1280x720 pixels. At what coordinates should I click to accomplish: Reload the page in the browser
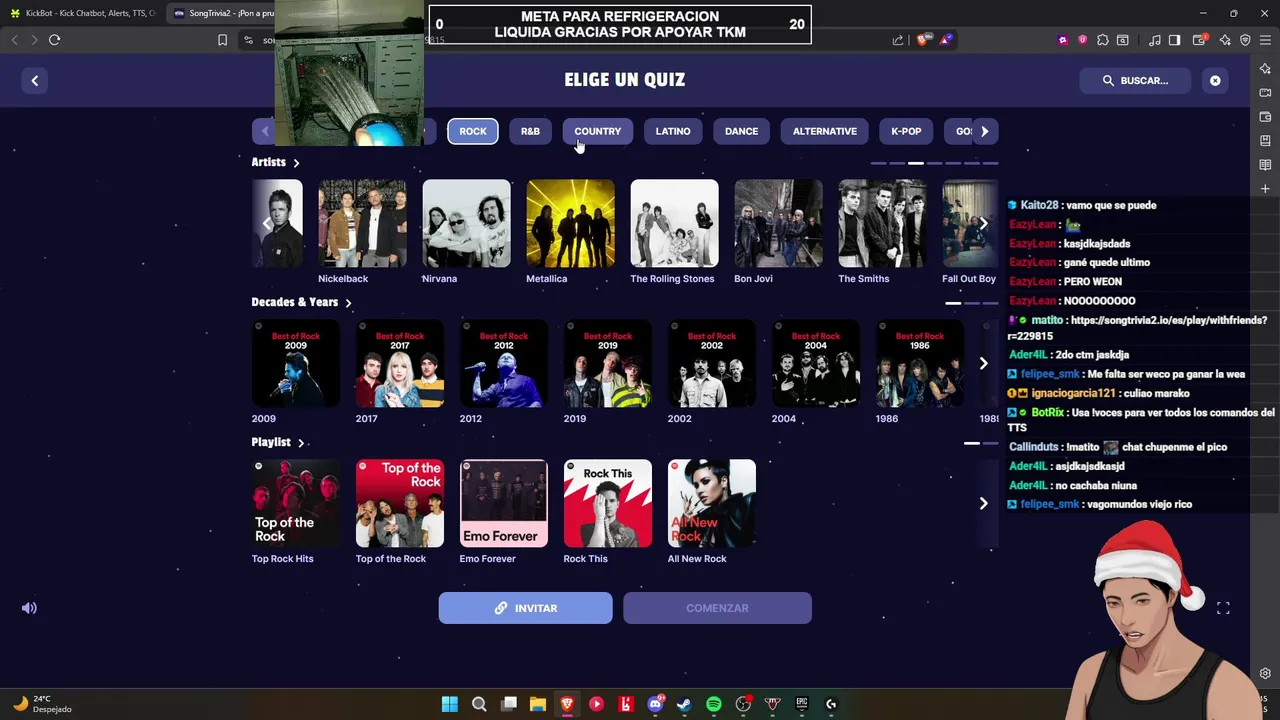pos(54,40)
